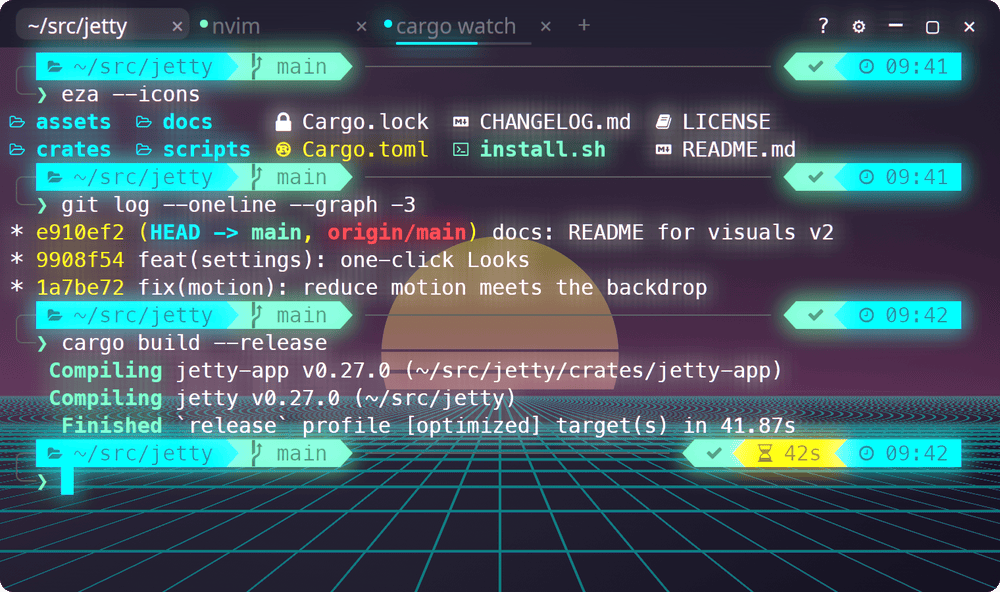
Task: Close the terminal window
Action: [969, 27]
